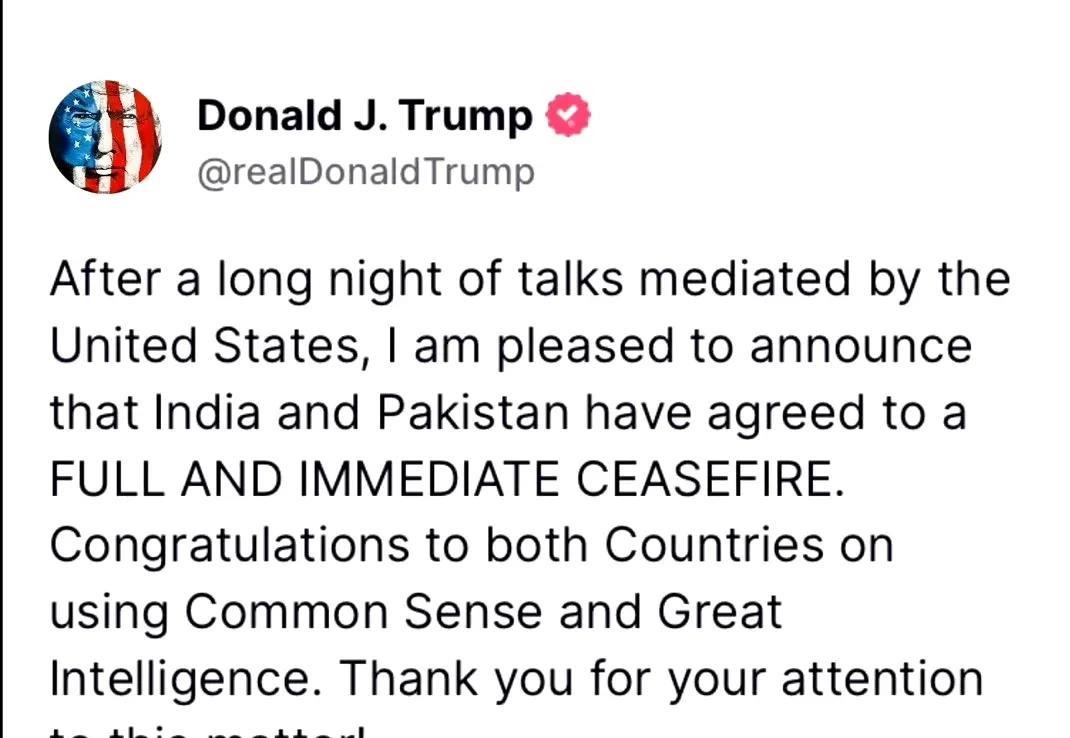1070x738 pixels.
Task: Select the word "agreed" in the post
Action: (785, 415)
